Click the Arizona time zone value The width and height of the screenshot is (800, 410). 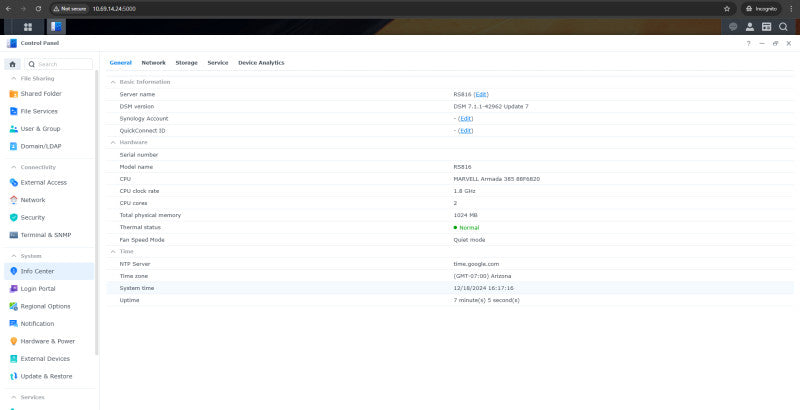coord(482,276)
